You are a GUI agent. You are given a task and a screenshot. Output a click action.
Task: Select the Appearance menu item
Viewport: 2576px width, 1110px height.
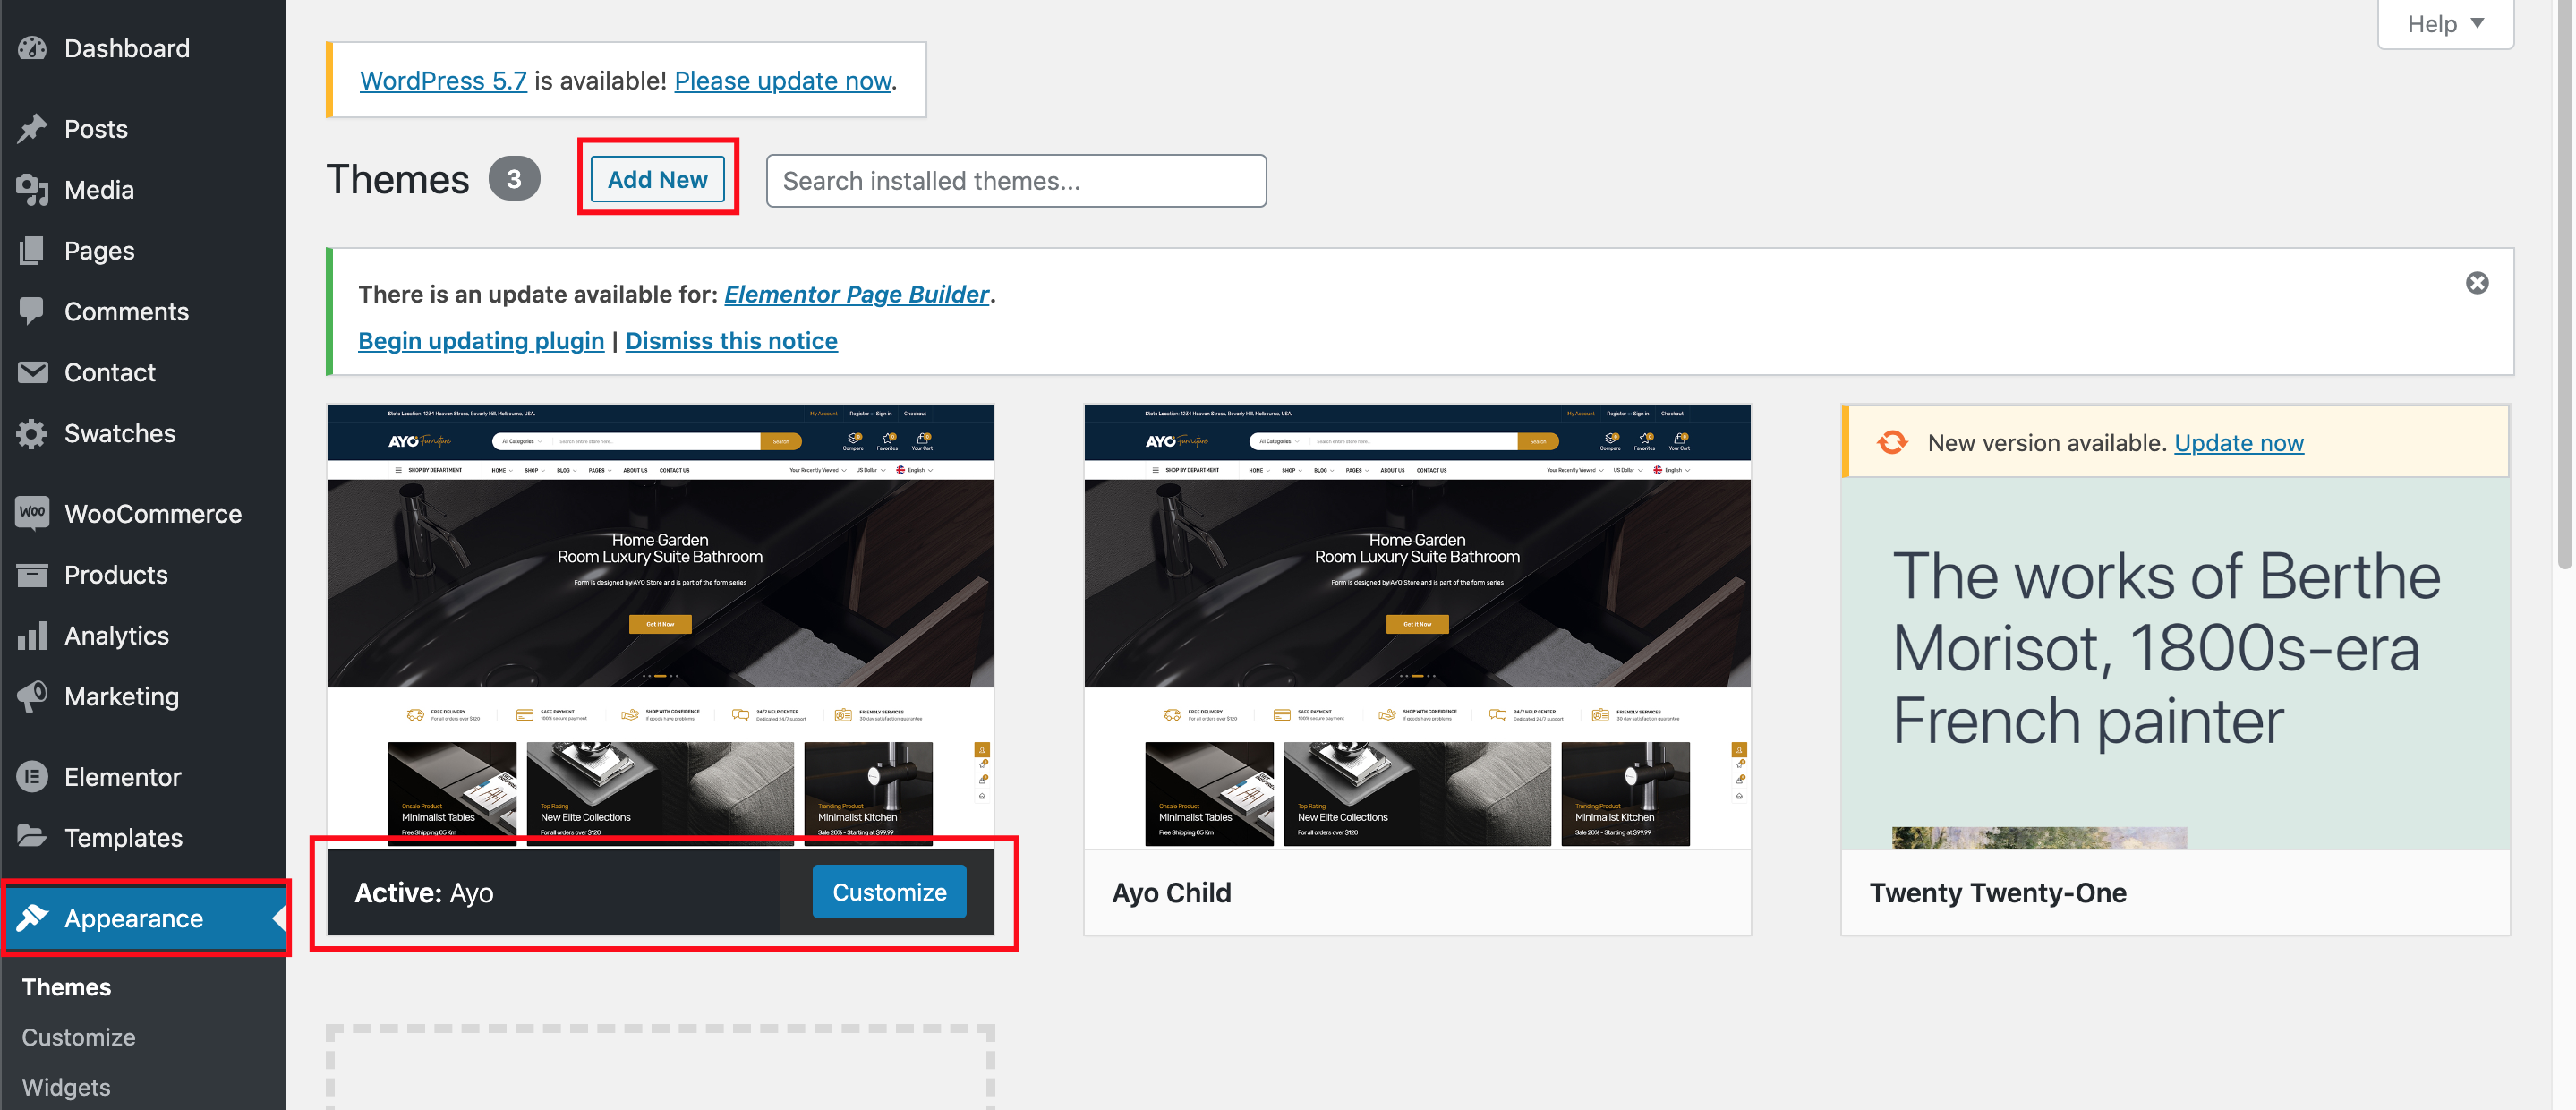(144, 918)
